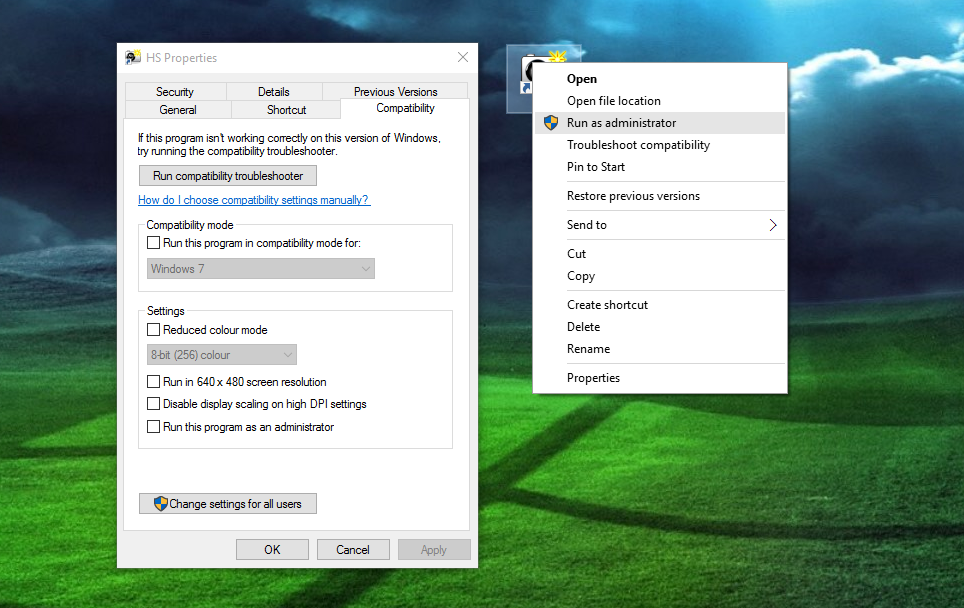Select Pin to Start
Viewport: 964px width, 608px height.
(x=660, y=167)
